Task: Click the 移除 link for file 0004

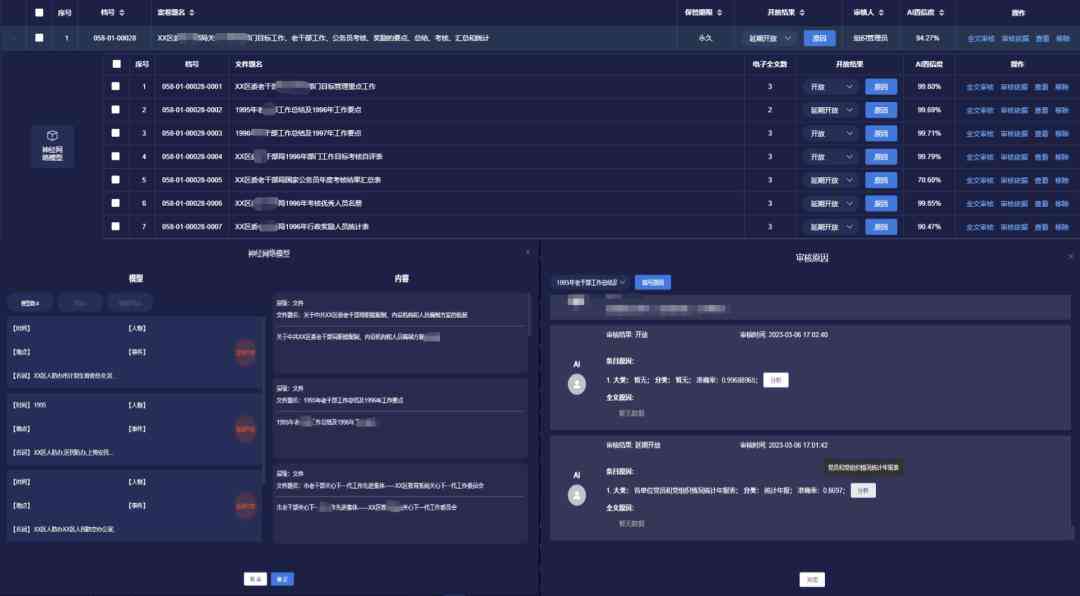Action: [1062, 157]
